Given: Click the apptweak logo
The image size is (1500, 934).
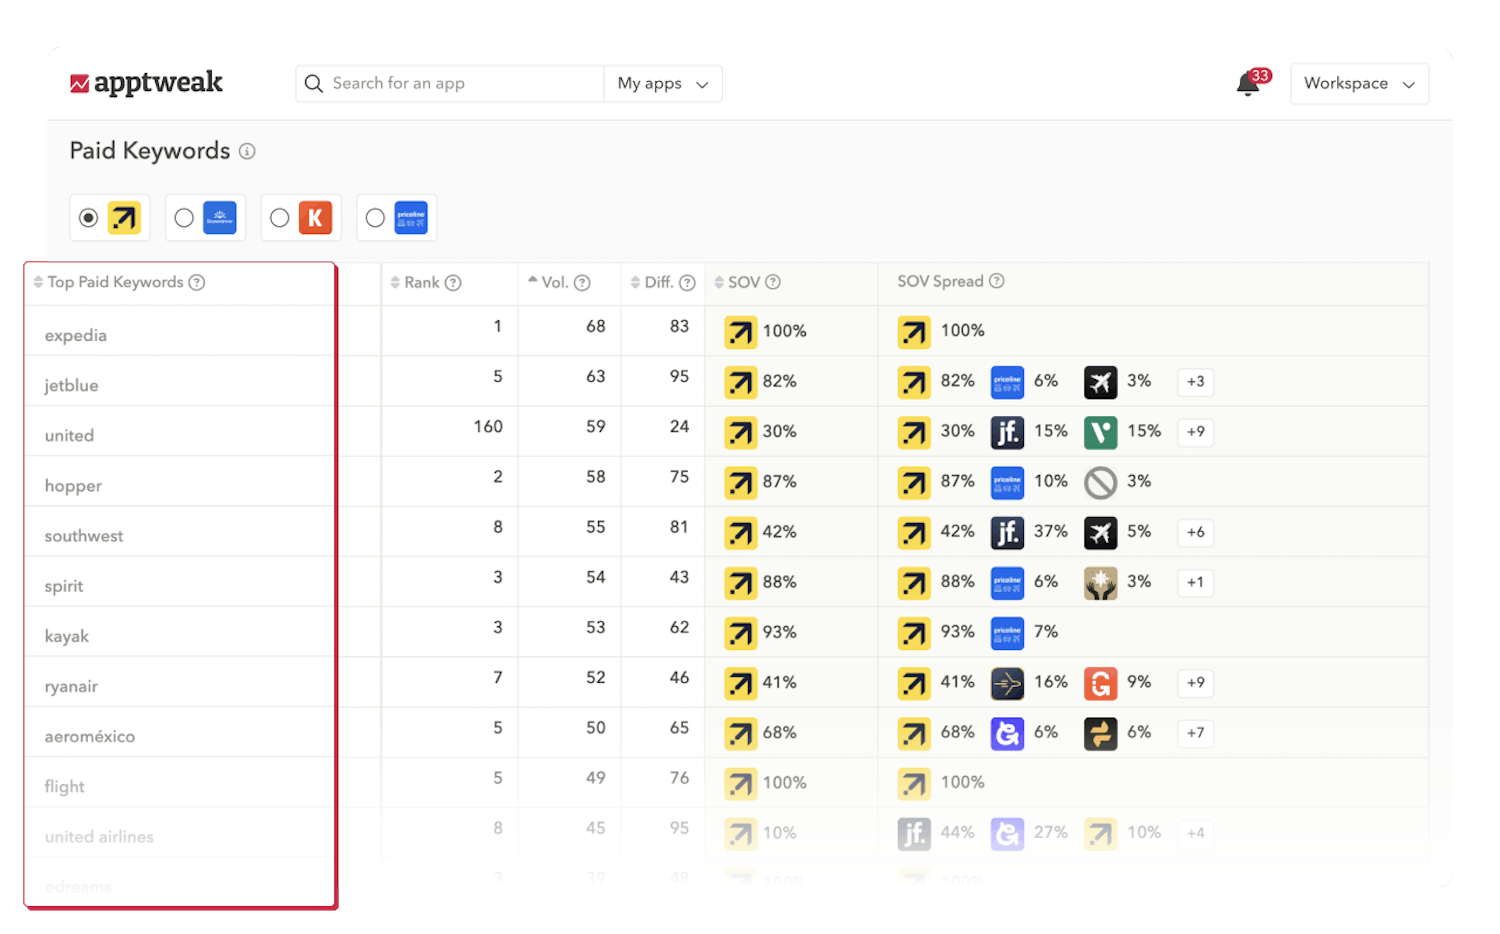Looking at the screenshot, I should click(x=147, y=83).
